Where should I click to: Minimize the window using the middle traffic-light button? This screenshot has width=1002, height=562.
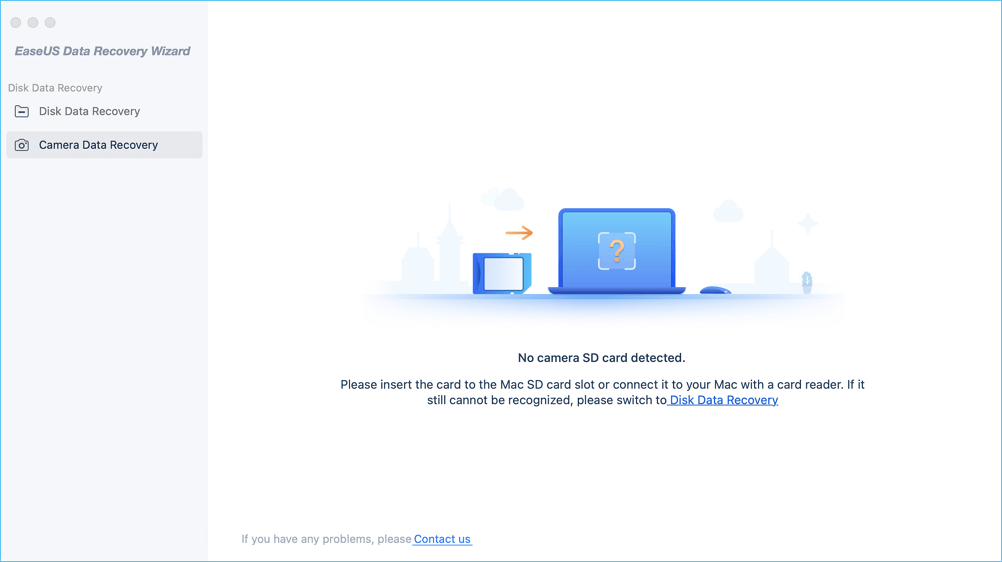(33, 22)
